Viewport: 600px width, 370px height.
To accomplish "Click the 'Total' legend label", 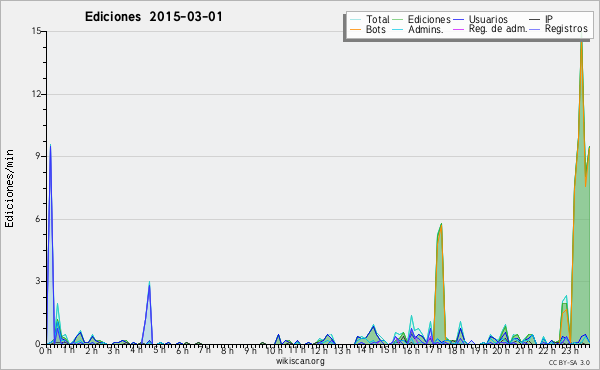I will (x=377, y=19).
